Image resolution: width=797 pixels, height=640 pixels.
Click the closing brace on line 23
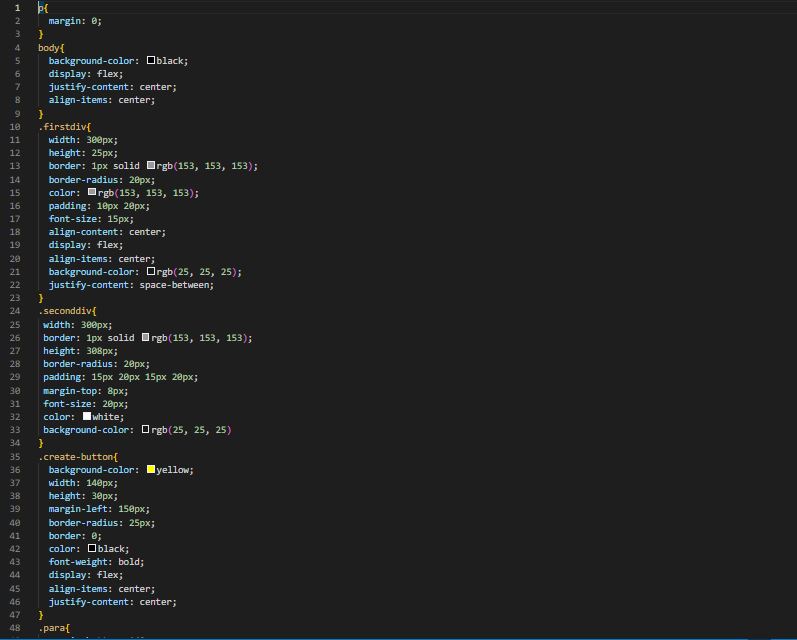coord(41,298)
